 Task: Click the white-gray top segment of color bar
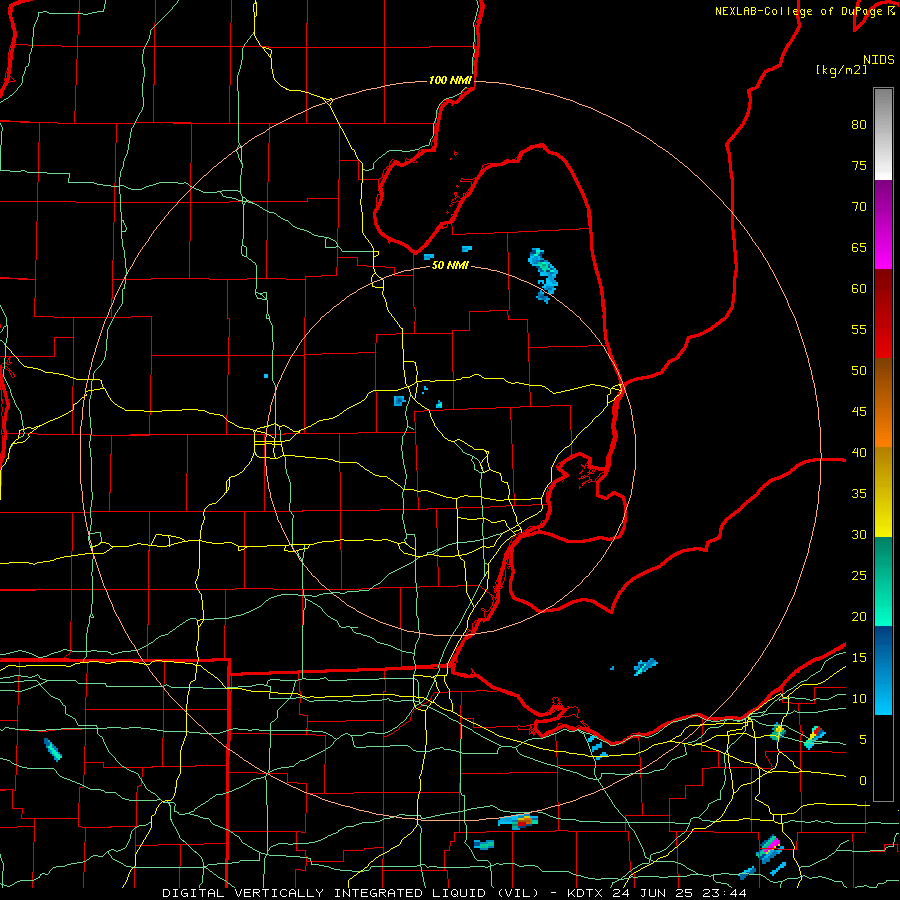tap(883, 134)
